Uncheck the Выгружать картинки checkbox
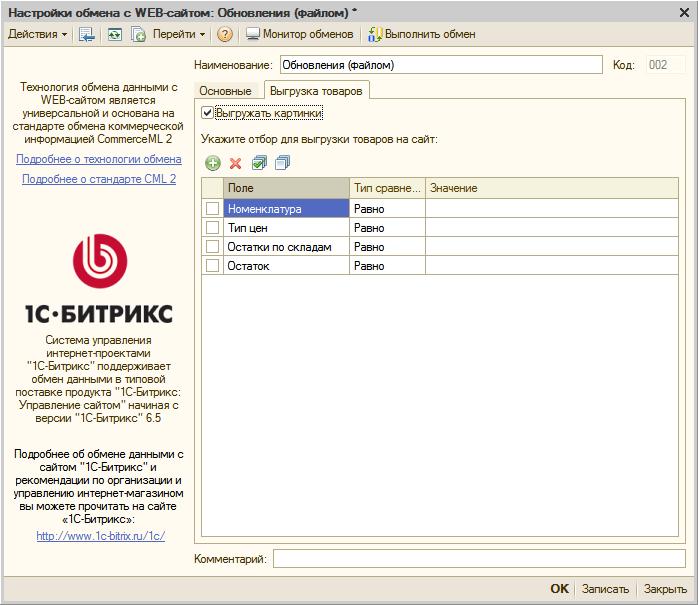This screenshot has height=605, width=698. pos(207,113)
